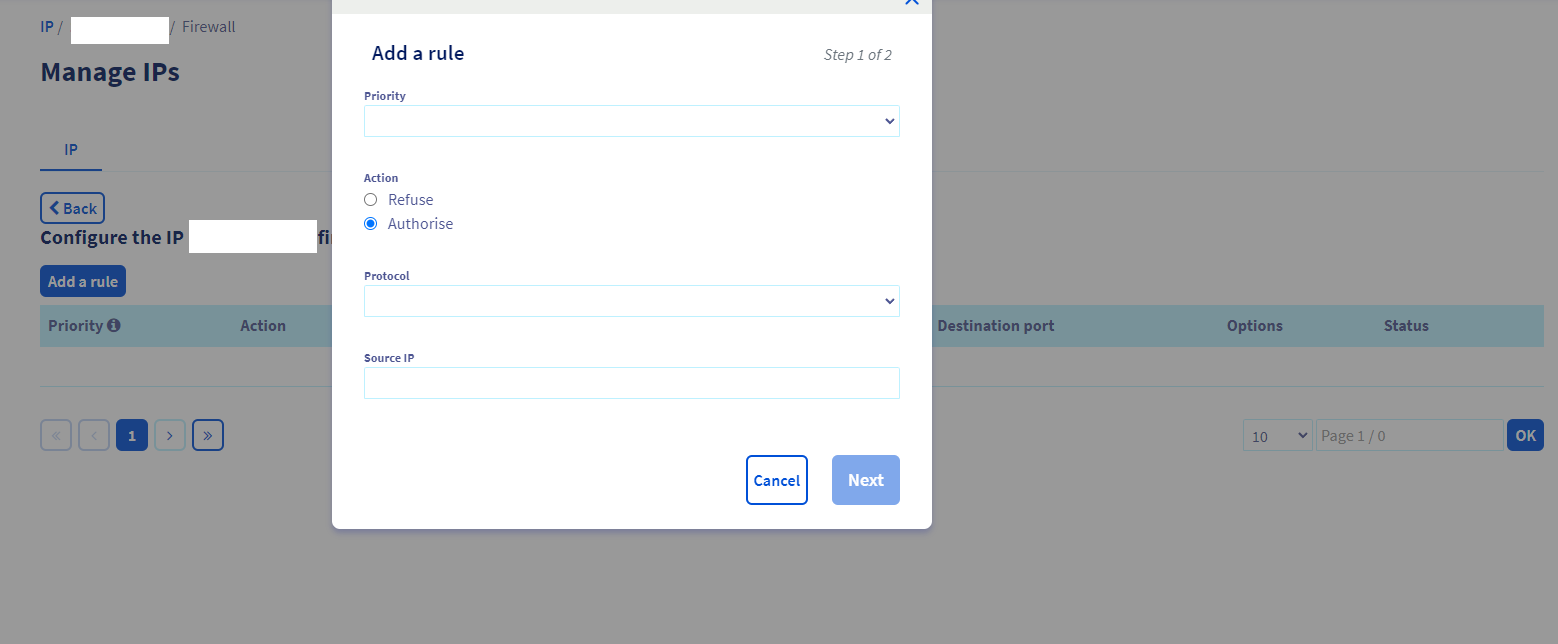The image size is (1558, 644).
Task: Open the Protocol dropdown
Action: (x=632, y=301)
